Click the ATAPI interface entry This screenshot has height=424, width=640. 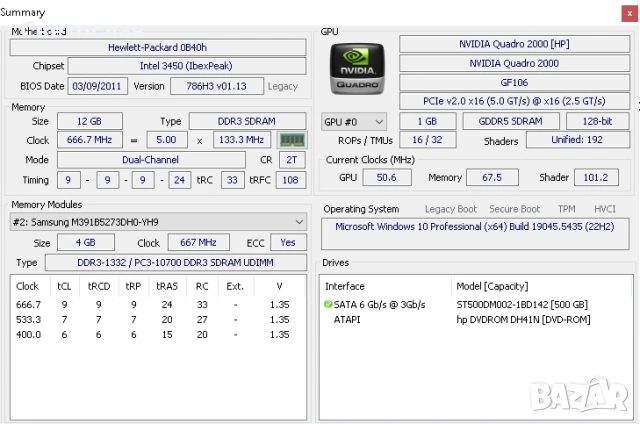click(x=347, y=320)
